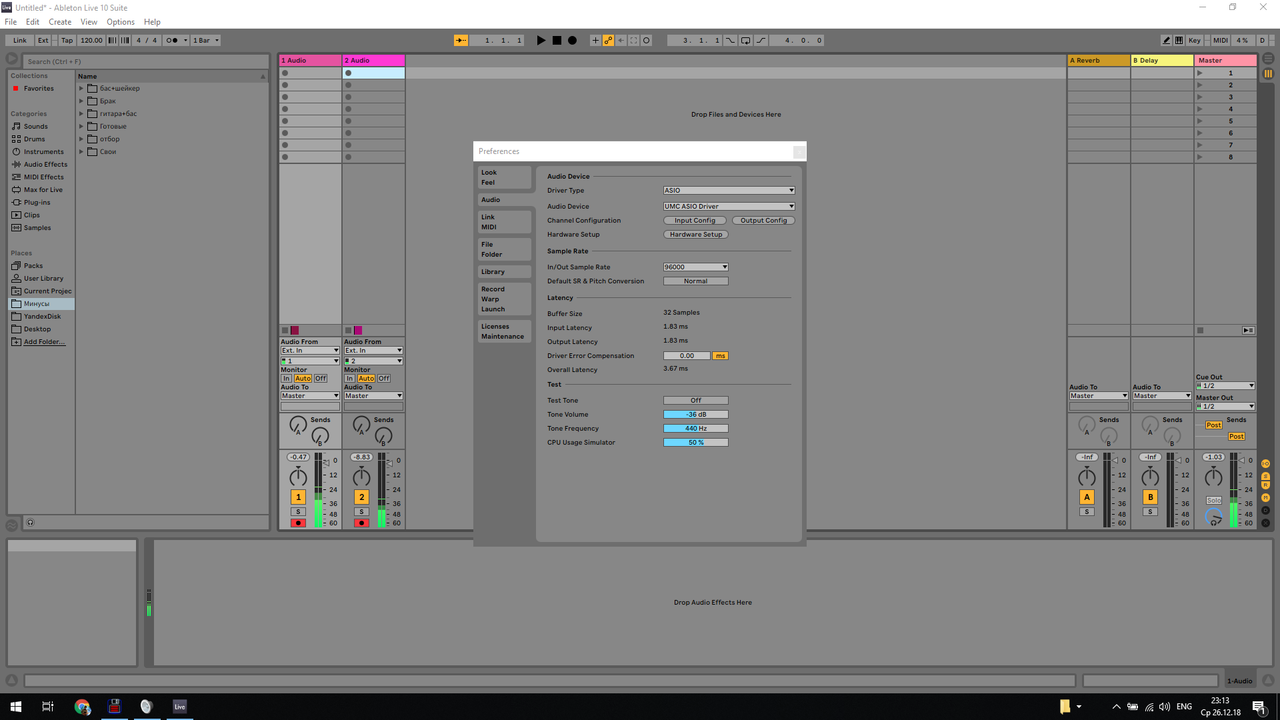Open the Options menu
The width and height of the screenshot is (1280, 720).
(120, 21)
